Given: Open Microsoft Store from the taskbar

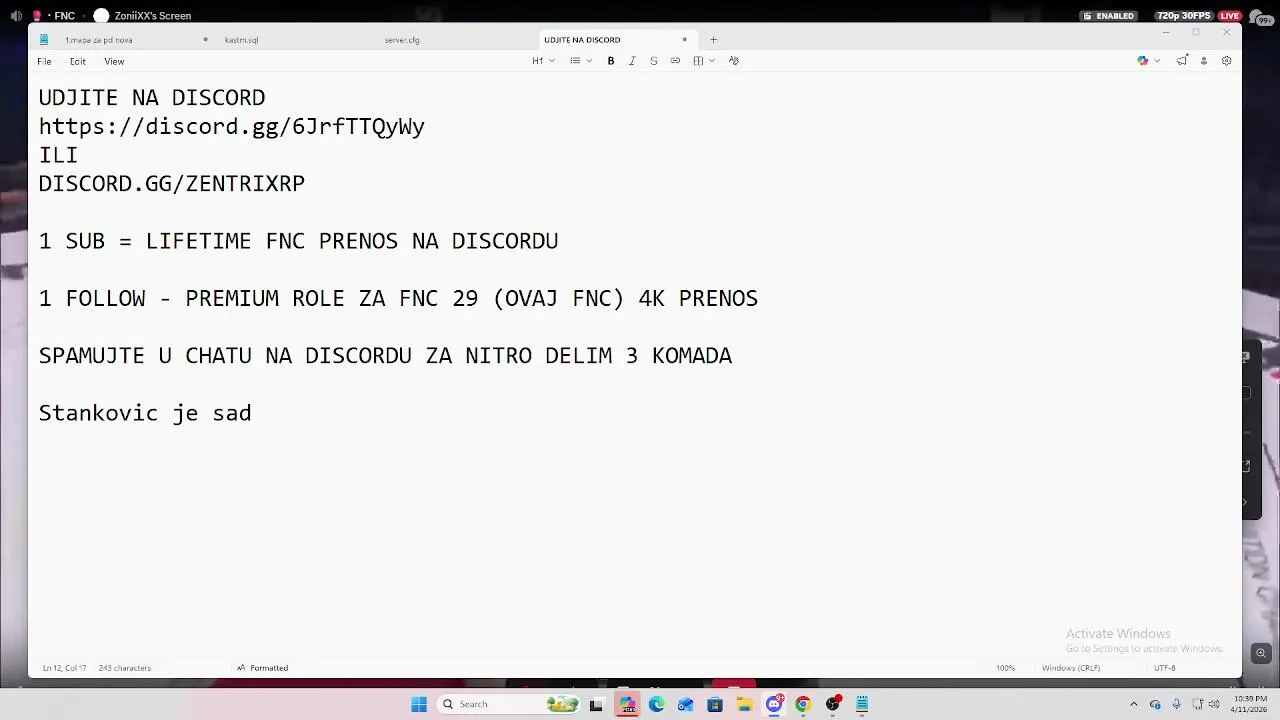Looking at the screenshot, I should pyautogui.click(x=715, y=704).
